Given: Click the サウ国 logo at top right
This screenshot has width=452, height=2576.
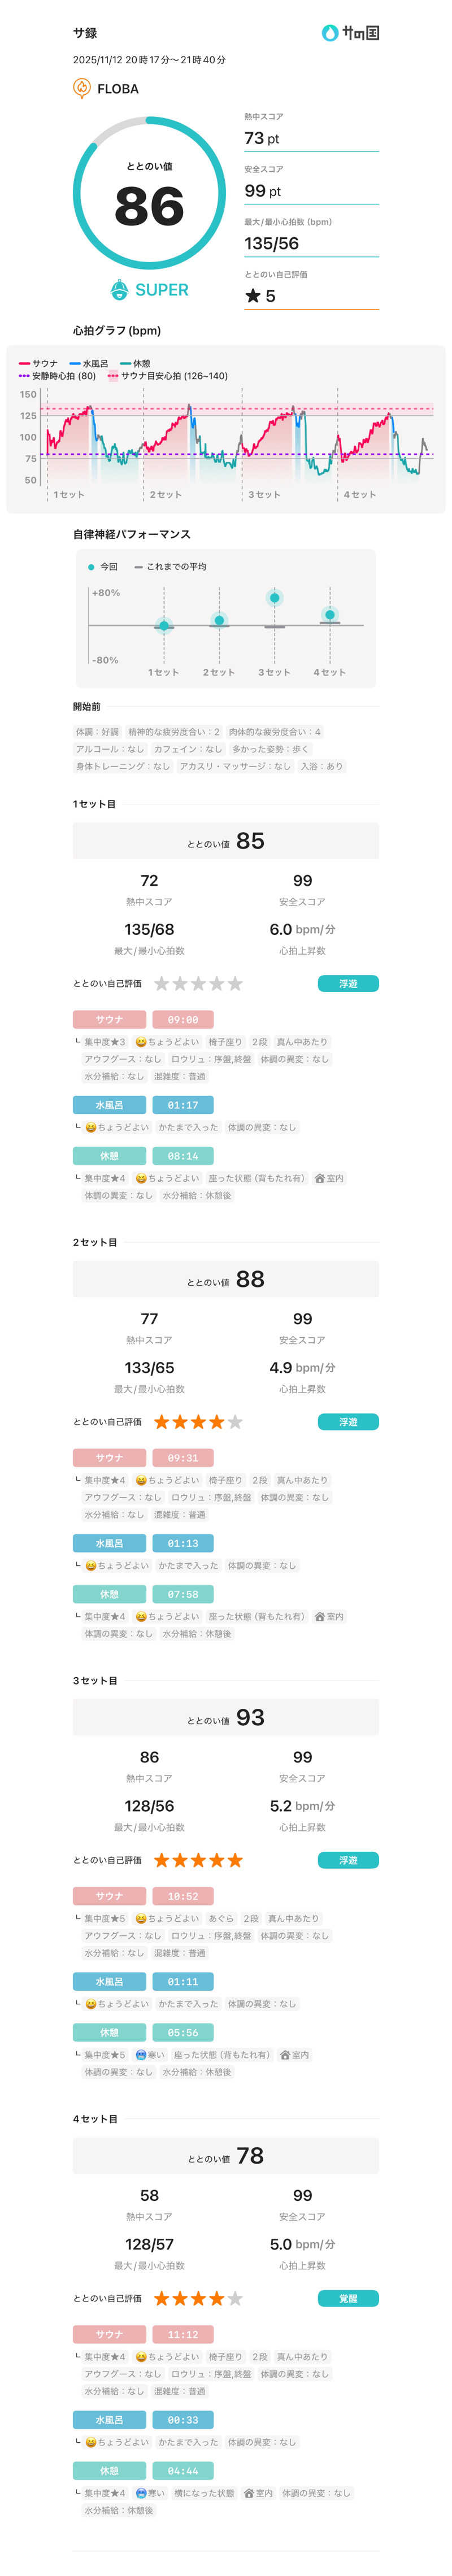Looking at the screenshot, I should (349, 33).
